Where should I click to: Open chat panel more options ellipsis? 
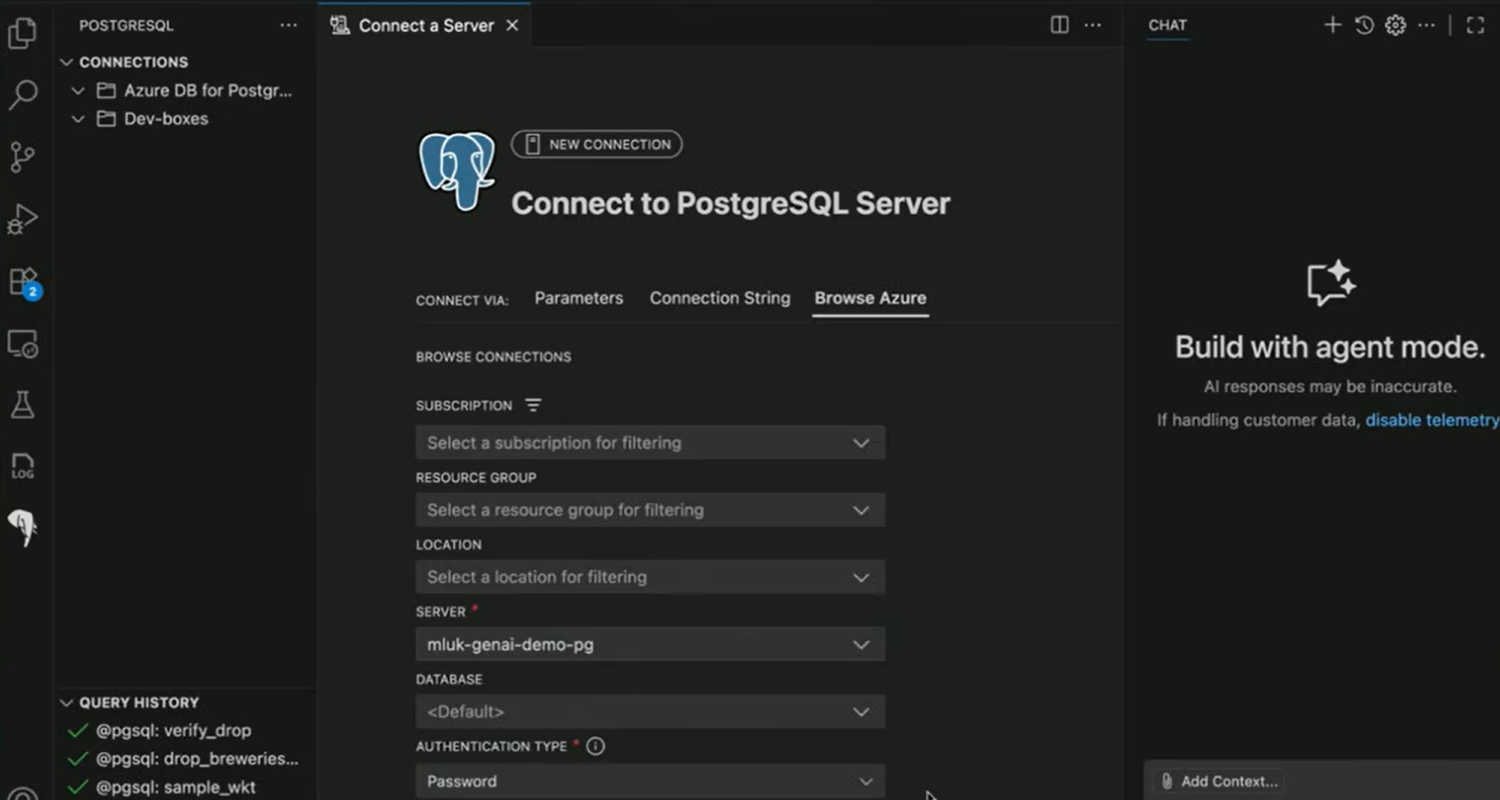tap(1427, 25)
